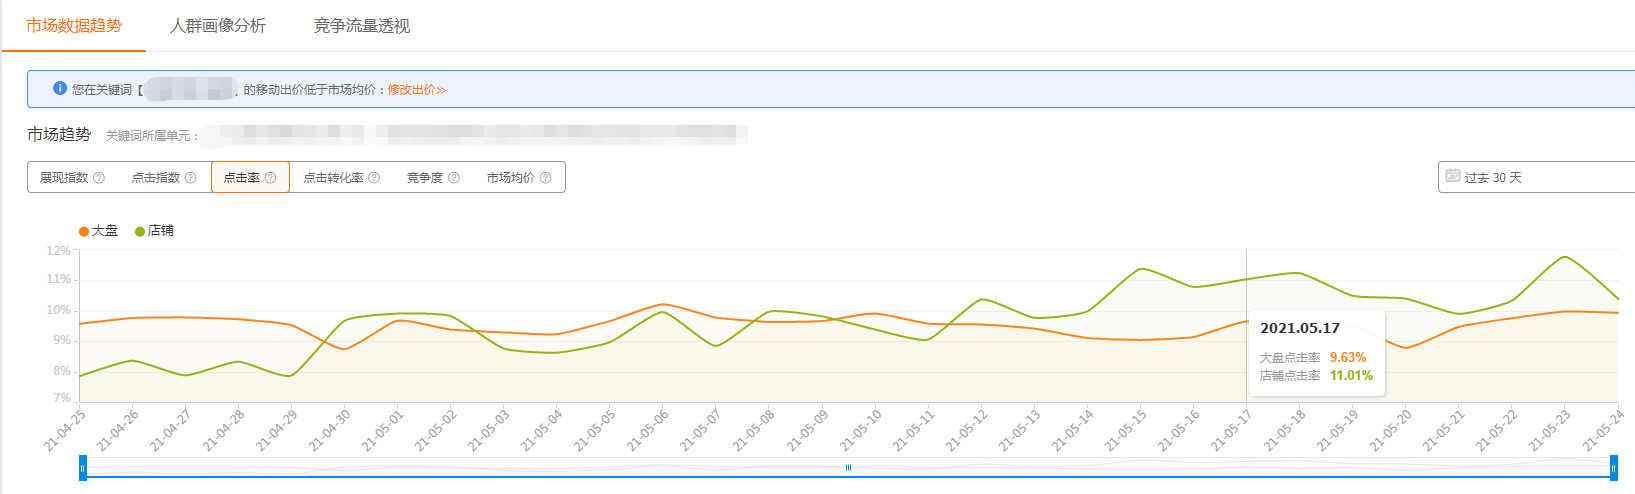Click the 21-05-06 date label on x-axis
Viewport: 1635px width, 494px height.
point(650,430)
